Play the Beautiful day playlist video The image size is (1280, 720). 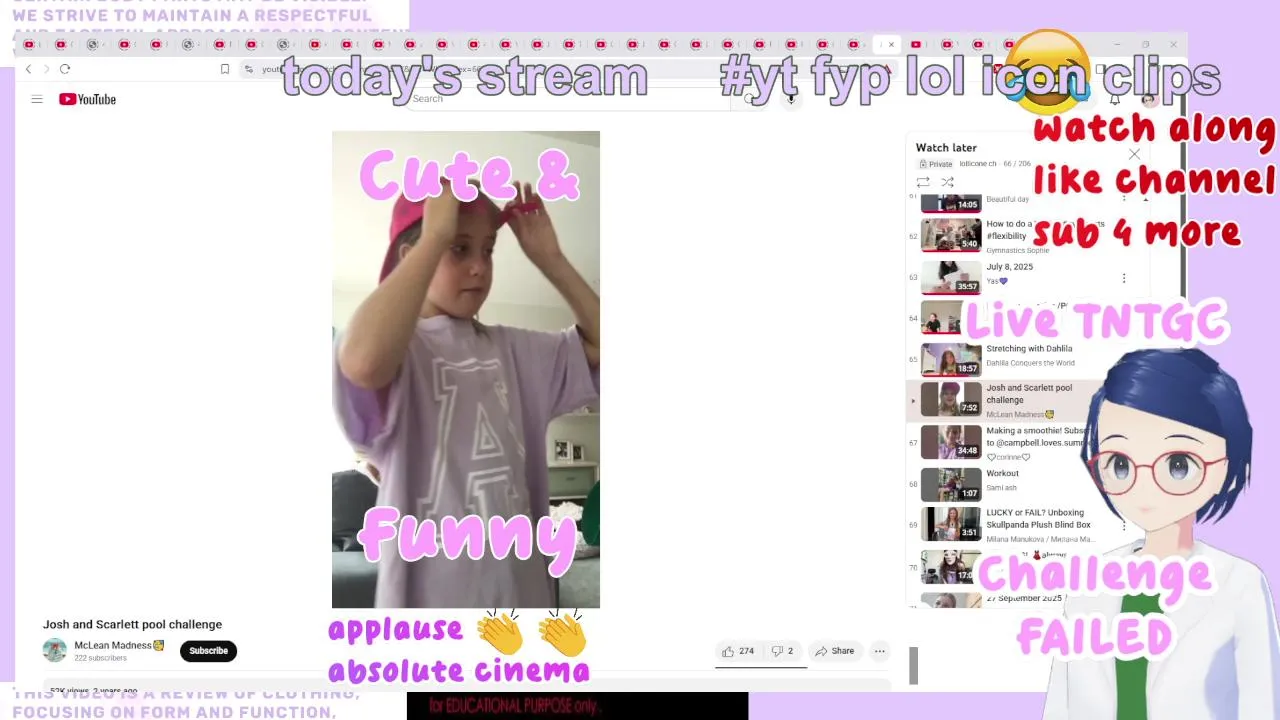pos(951,202)
